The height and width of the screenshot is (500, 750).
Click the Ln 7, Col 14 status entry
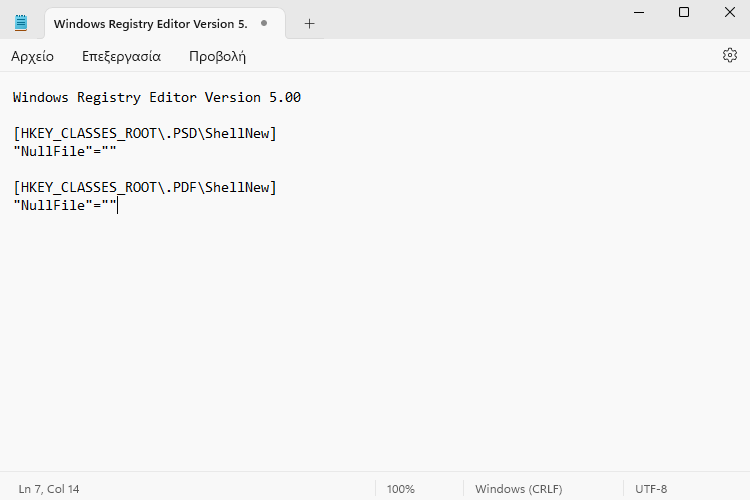pyautogui.click(x=49, y=489)
